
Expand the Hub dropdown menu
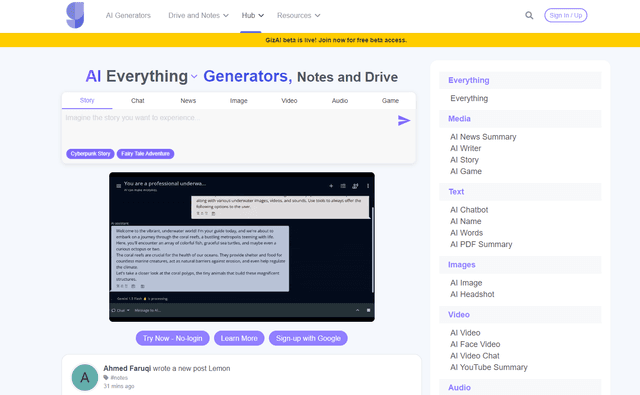[x=253, y=16]
